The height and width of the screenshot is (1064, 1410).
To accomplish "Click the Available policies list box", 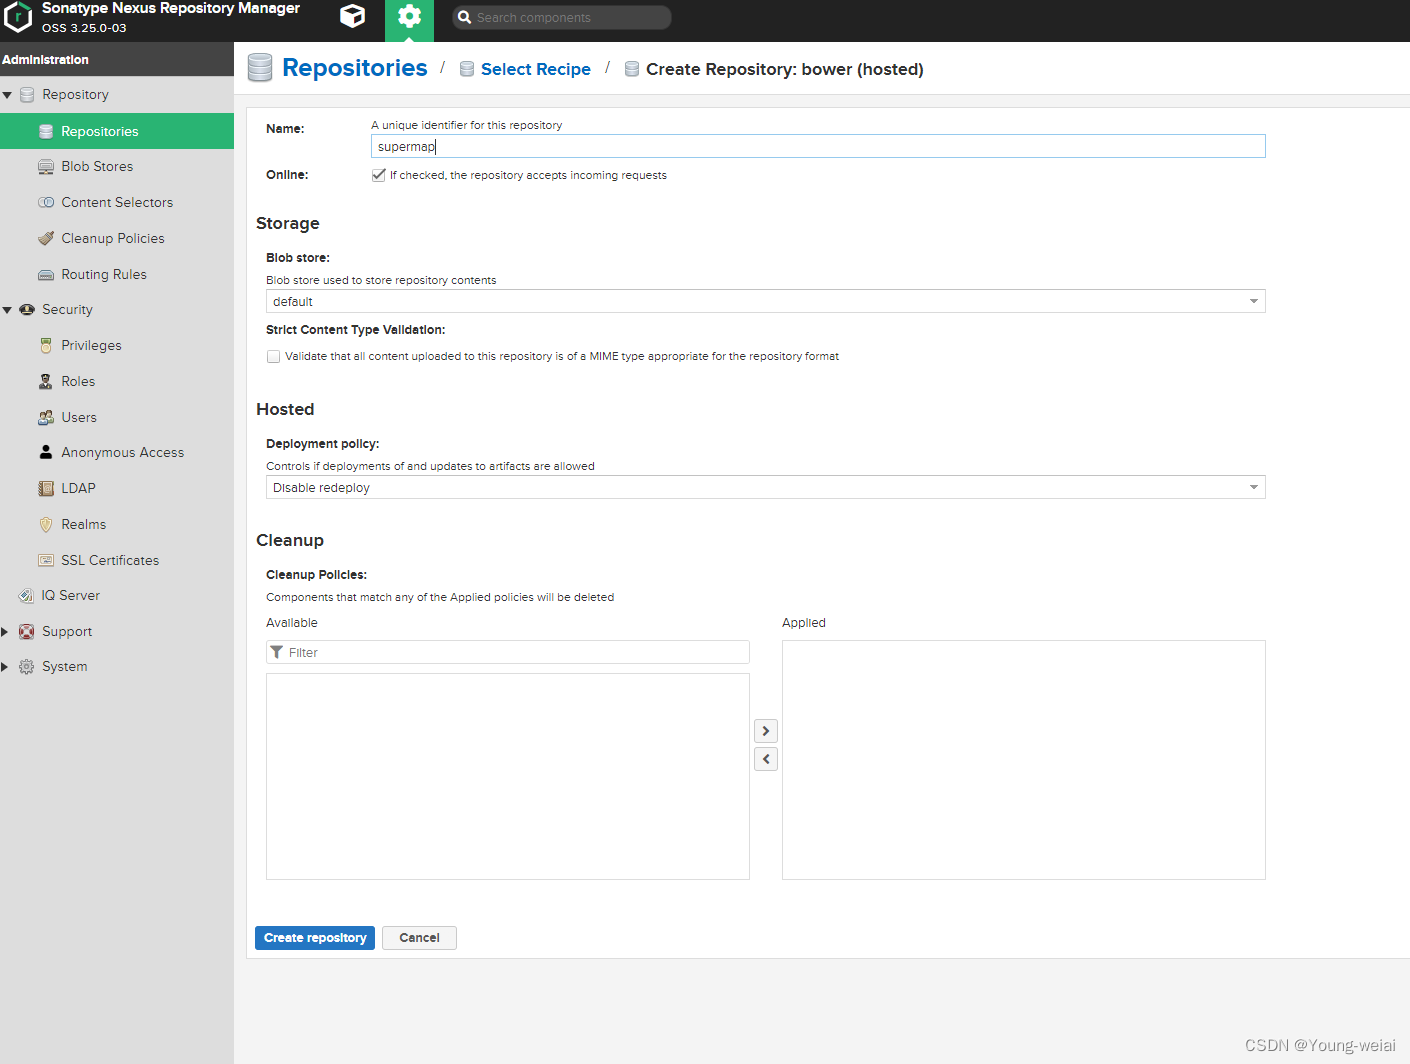I will pos(508,776).
